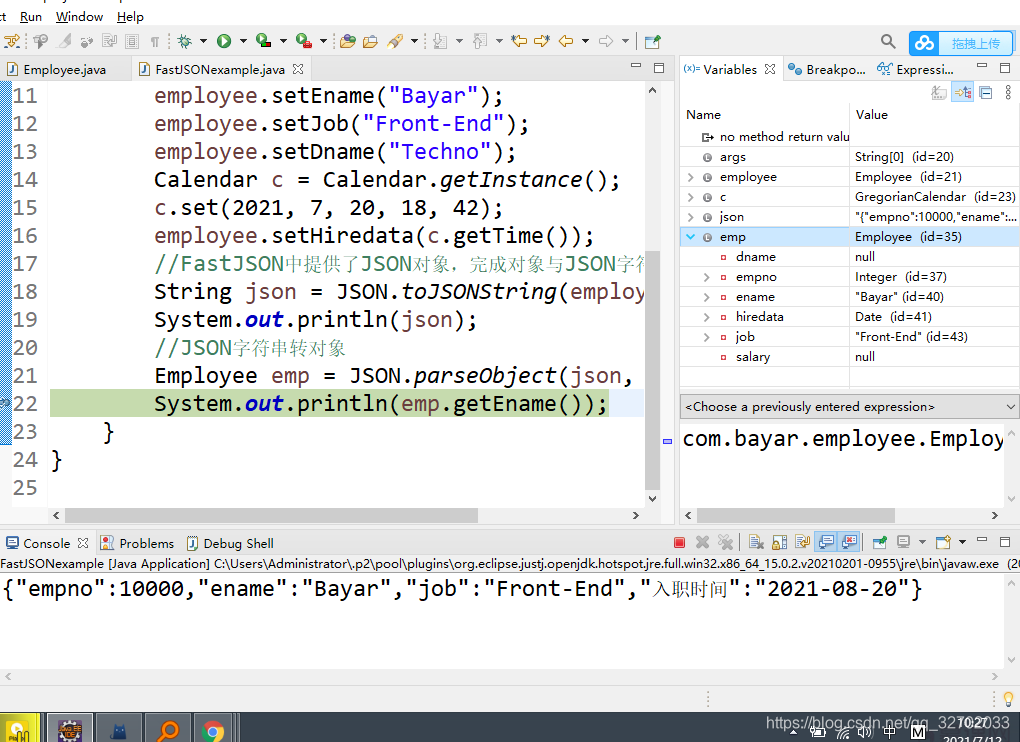This screenshot has width=1020, height=742.
Task: Expand the c GregorianCalendar variable
Action: point(690,197)
